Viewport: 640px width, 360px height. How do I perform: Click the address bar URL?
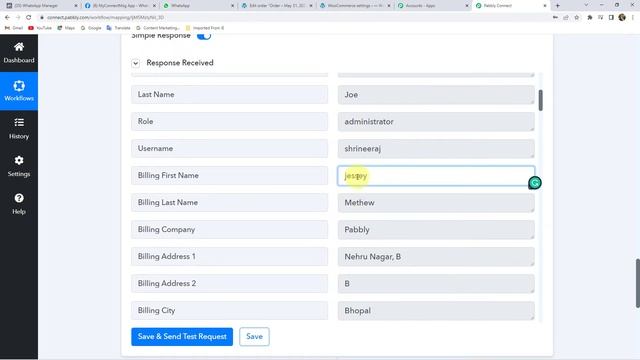[x=105, y=18]
